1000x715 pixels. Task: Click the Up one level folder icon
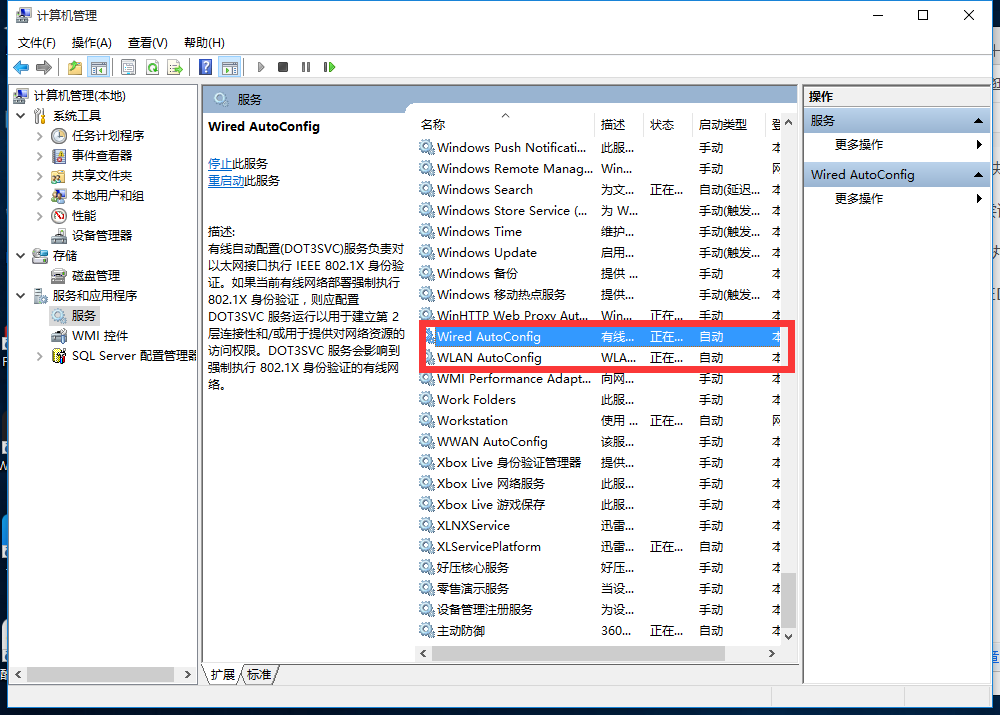75,67
